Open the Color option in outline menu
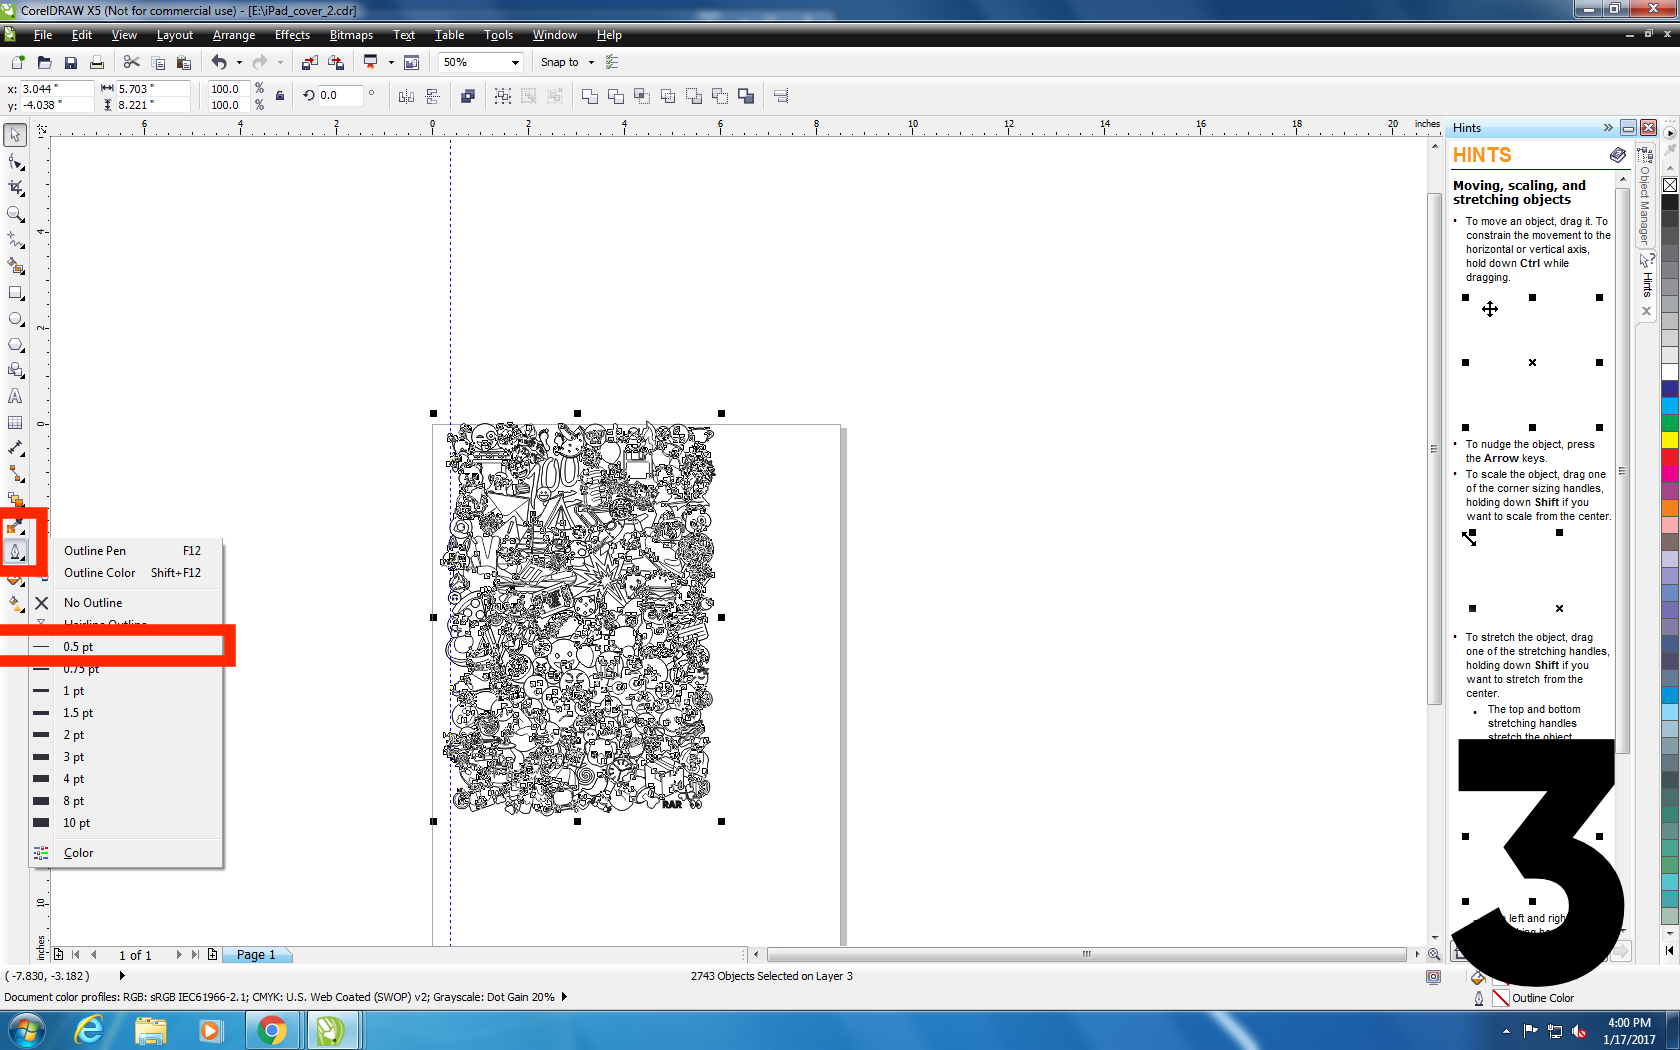This screenshot has height=1050, width=1680. [x=77, y=852]
